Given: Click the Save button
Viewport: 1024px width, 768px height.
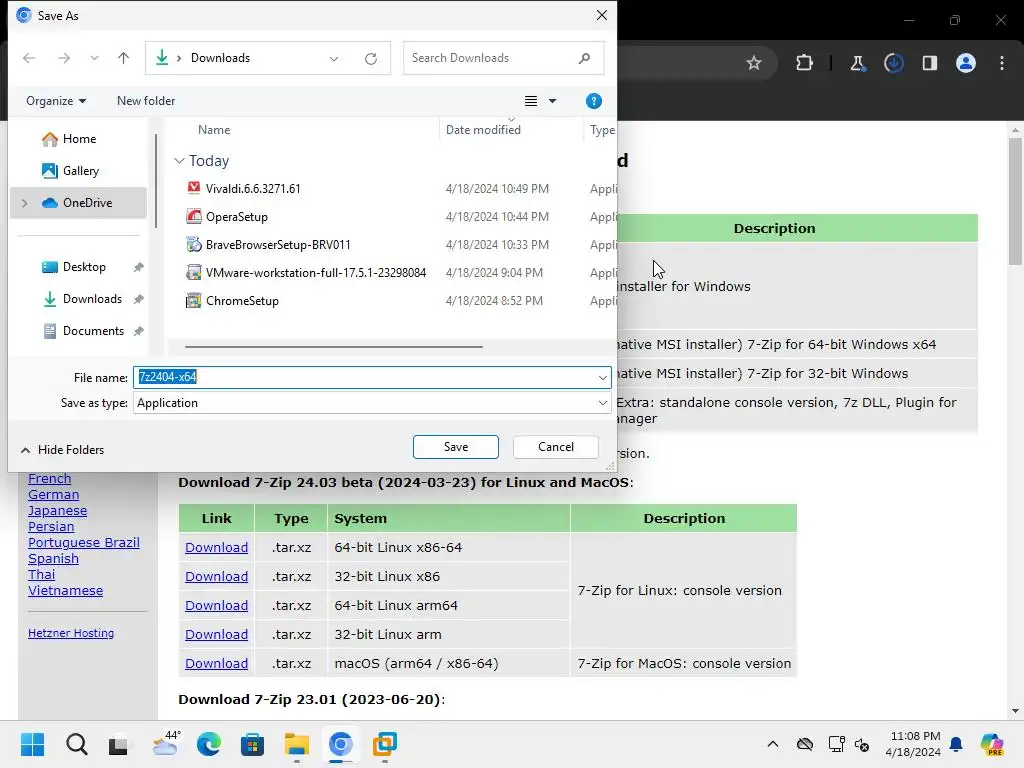Looking at the screenshot, I should [456, 447].
